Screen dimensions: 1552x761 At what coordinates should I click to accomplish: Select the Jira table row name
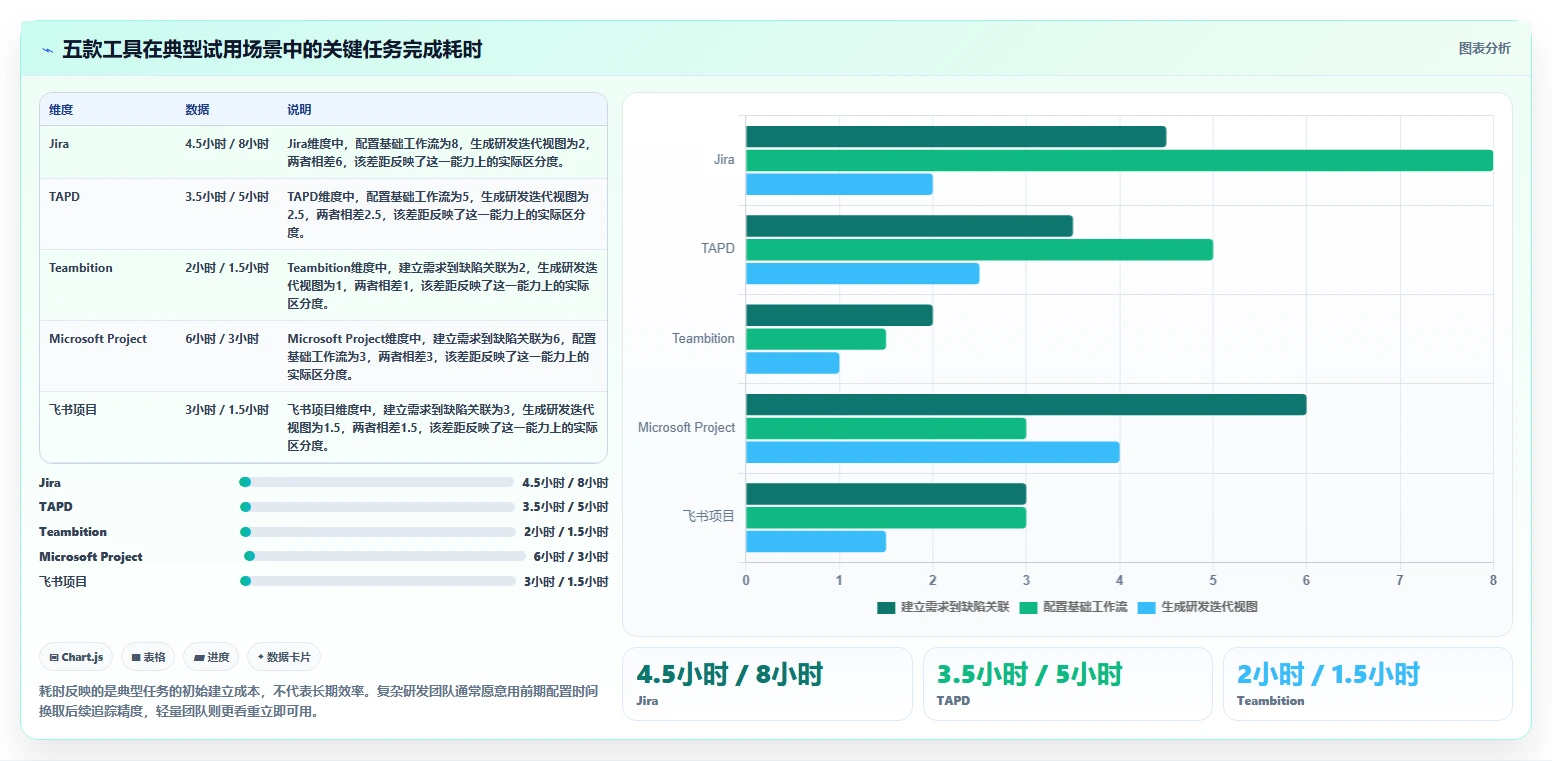[x=59, y=144]
